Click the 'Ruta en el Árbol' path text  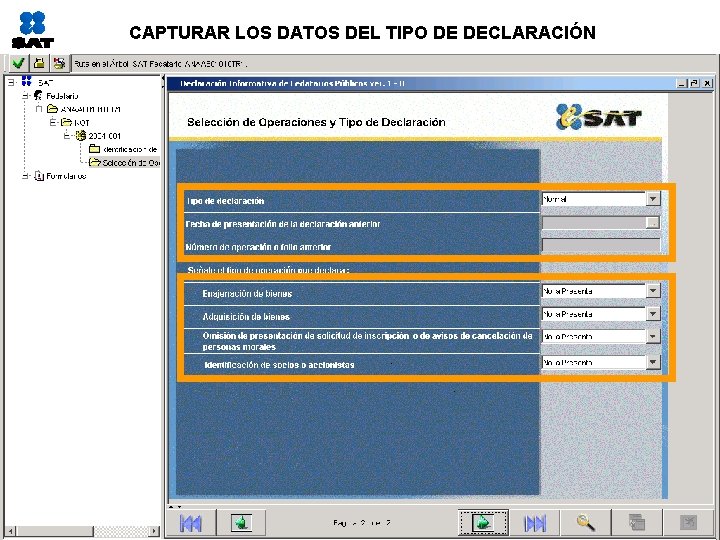point(160,64)
